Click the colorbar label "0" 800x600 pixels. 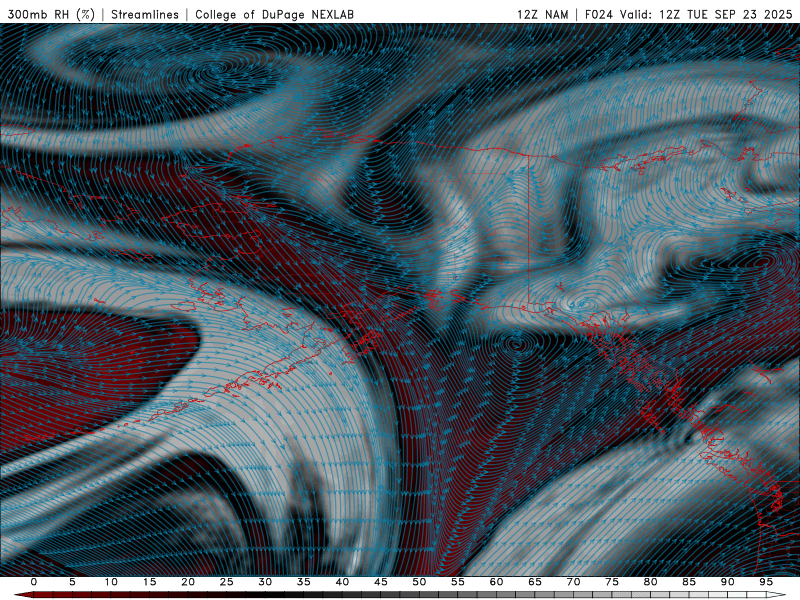click(34, 582)
